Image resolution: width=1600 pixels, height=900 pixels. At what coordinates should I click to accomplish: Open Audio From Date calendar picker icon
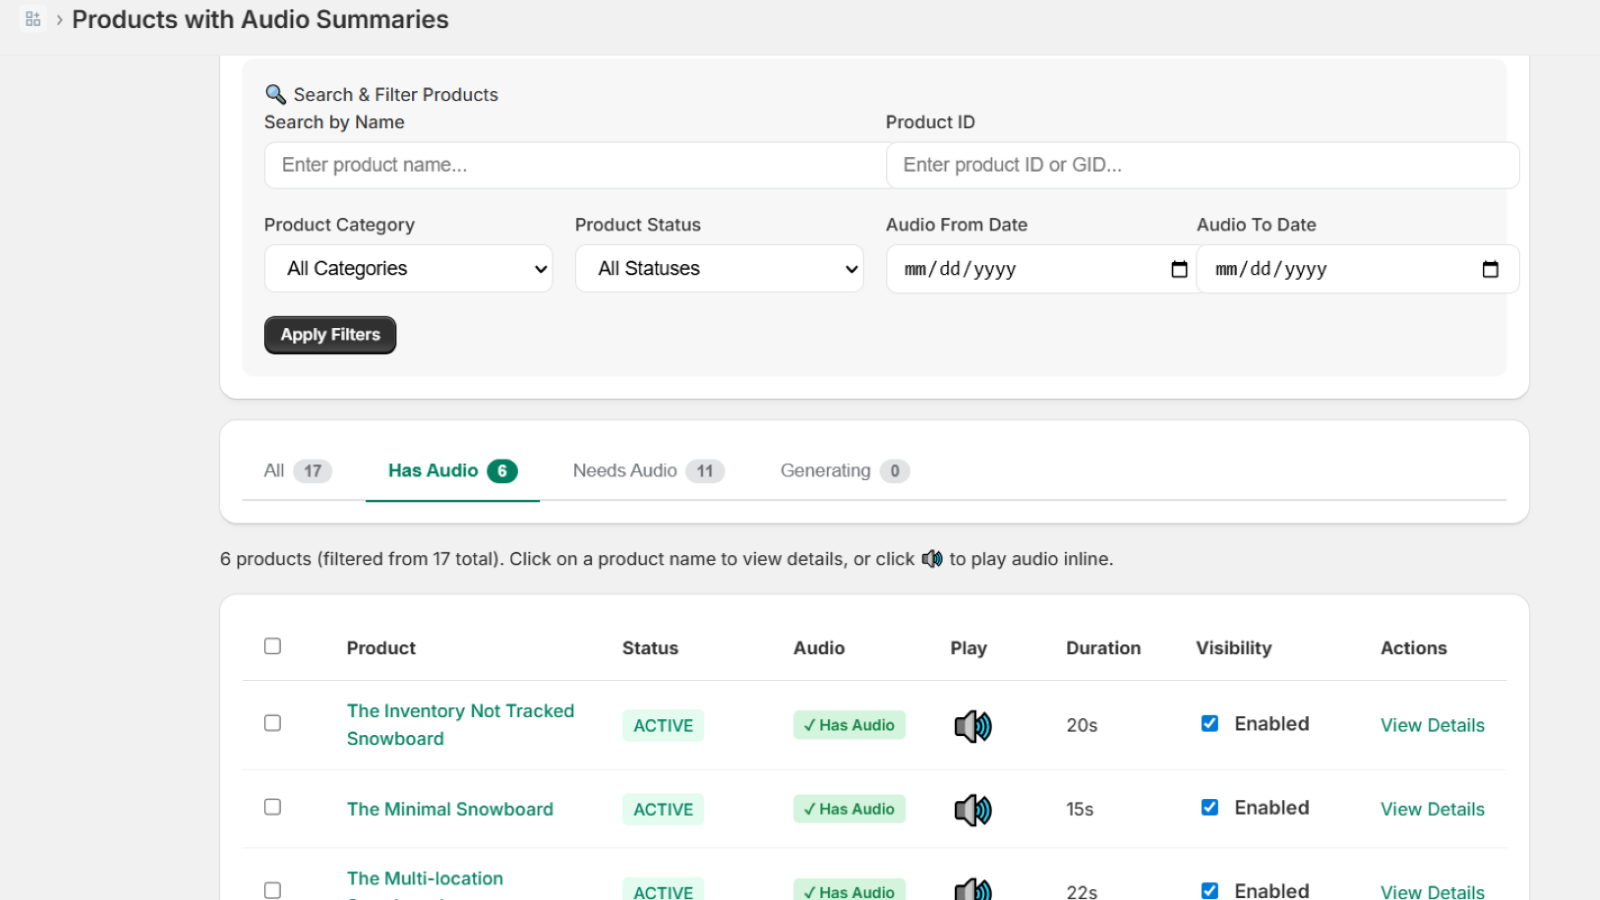[x=1179, y=269]
